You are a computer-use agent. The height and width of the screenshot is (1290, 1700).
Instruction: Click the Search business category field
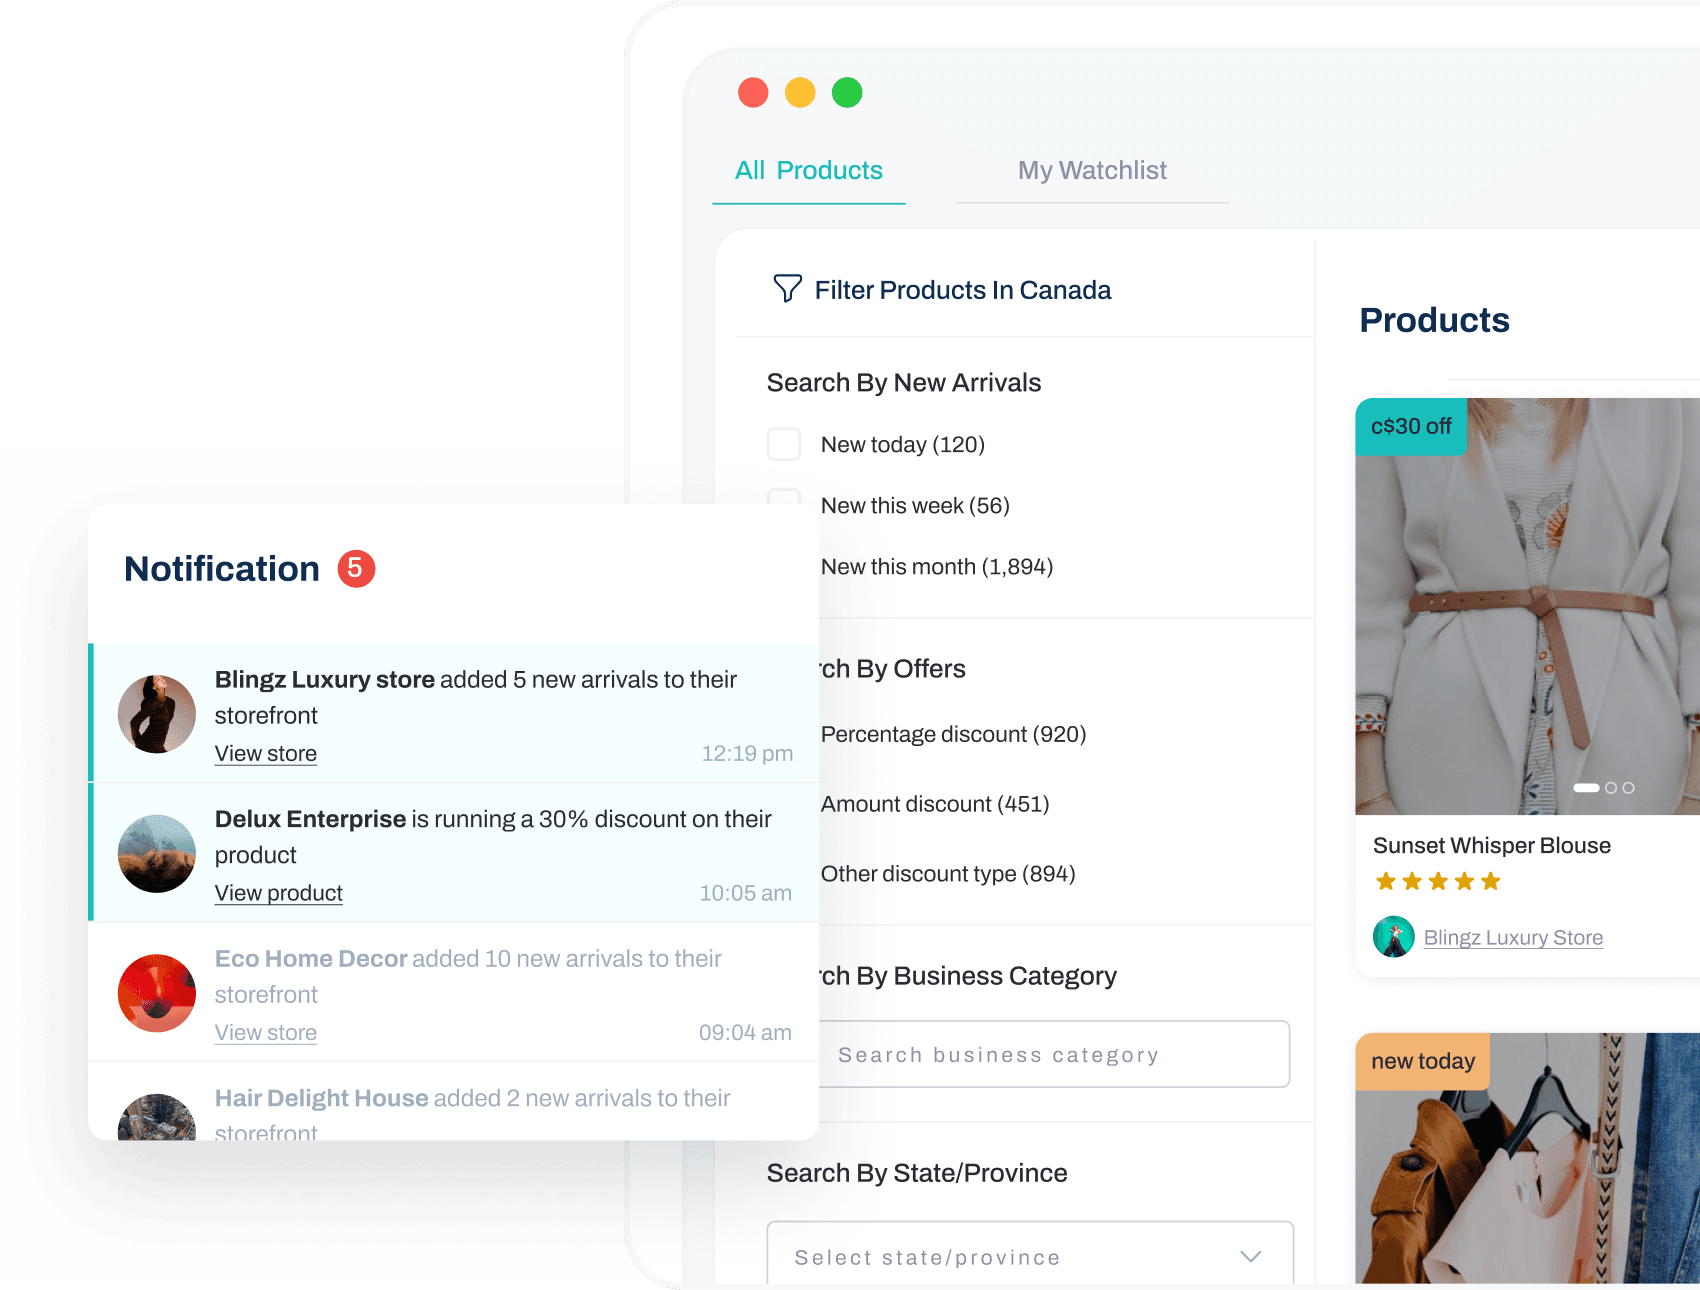pos(1054,1054)
